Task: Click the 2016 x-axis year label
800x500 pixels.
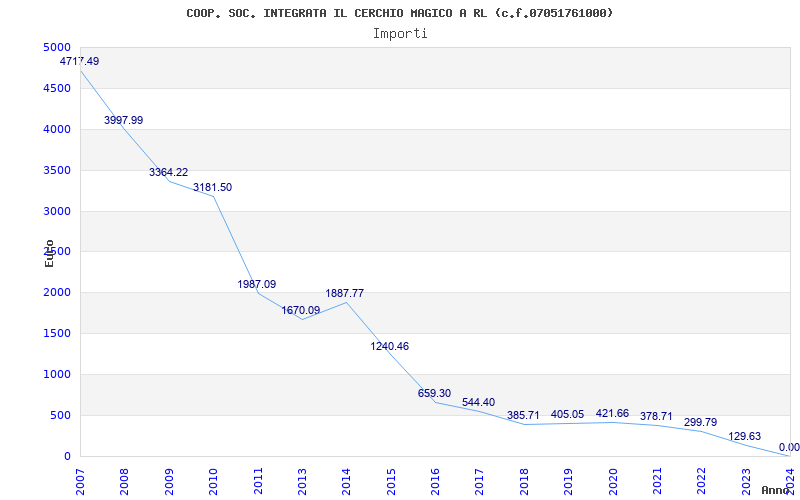Action: point(435,482)
